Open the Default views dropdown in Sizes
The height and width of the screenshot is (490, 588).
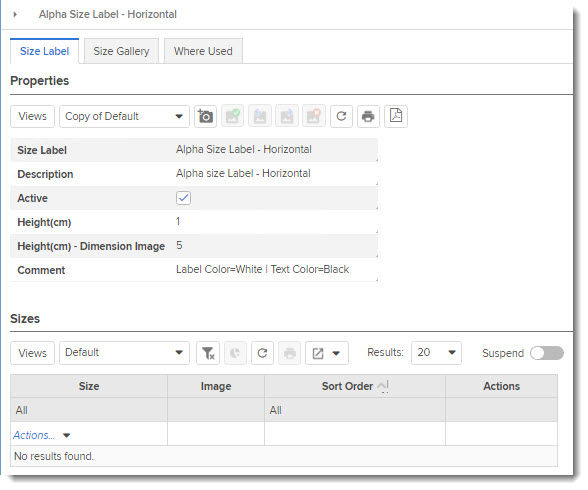(124, 353)
